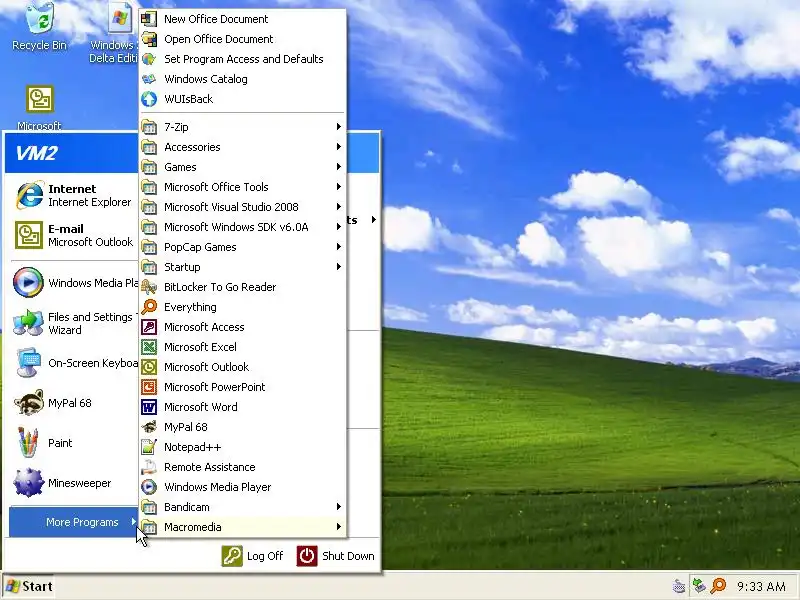Open New Office Document icon
Viewport: 800px width, 600px height.
[x=149, y=19]
